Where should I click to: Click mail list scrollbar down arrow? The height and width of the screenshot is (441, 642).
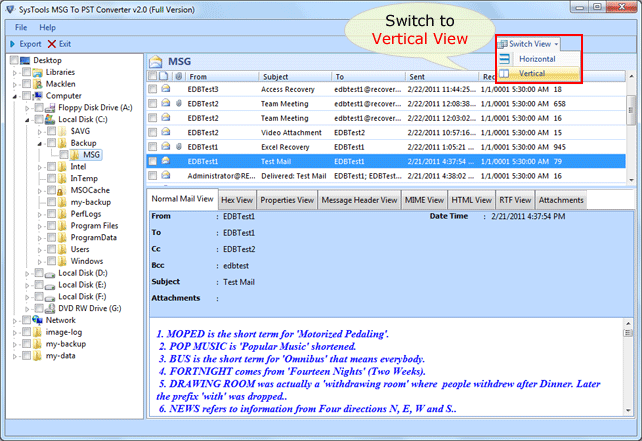click(631, 180)
